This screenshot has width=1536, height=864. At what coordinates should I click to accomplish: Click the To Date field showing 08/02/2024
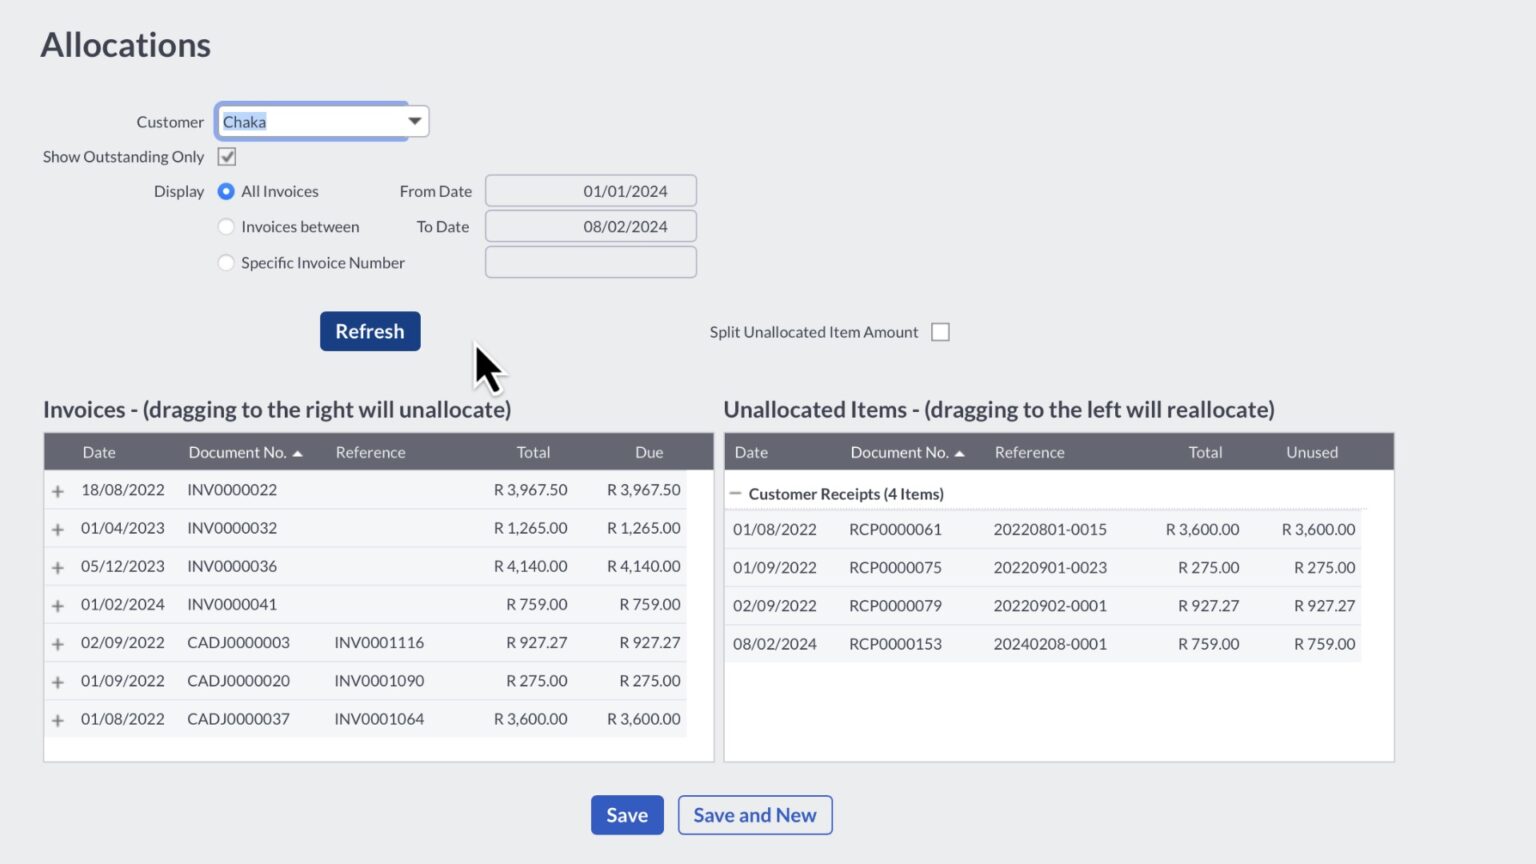pos(590,226)
